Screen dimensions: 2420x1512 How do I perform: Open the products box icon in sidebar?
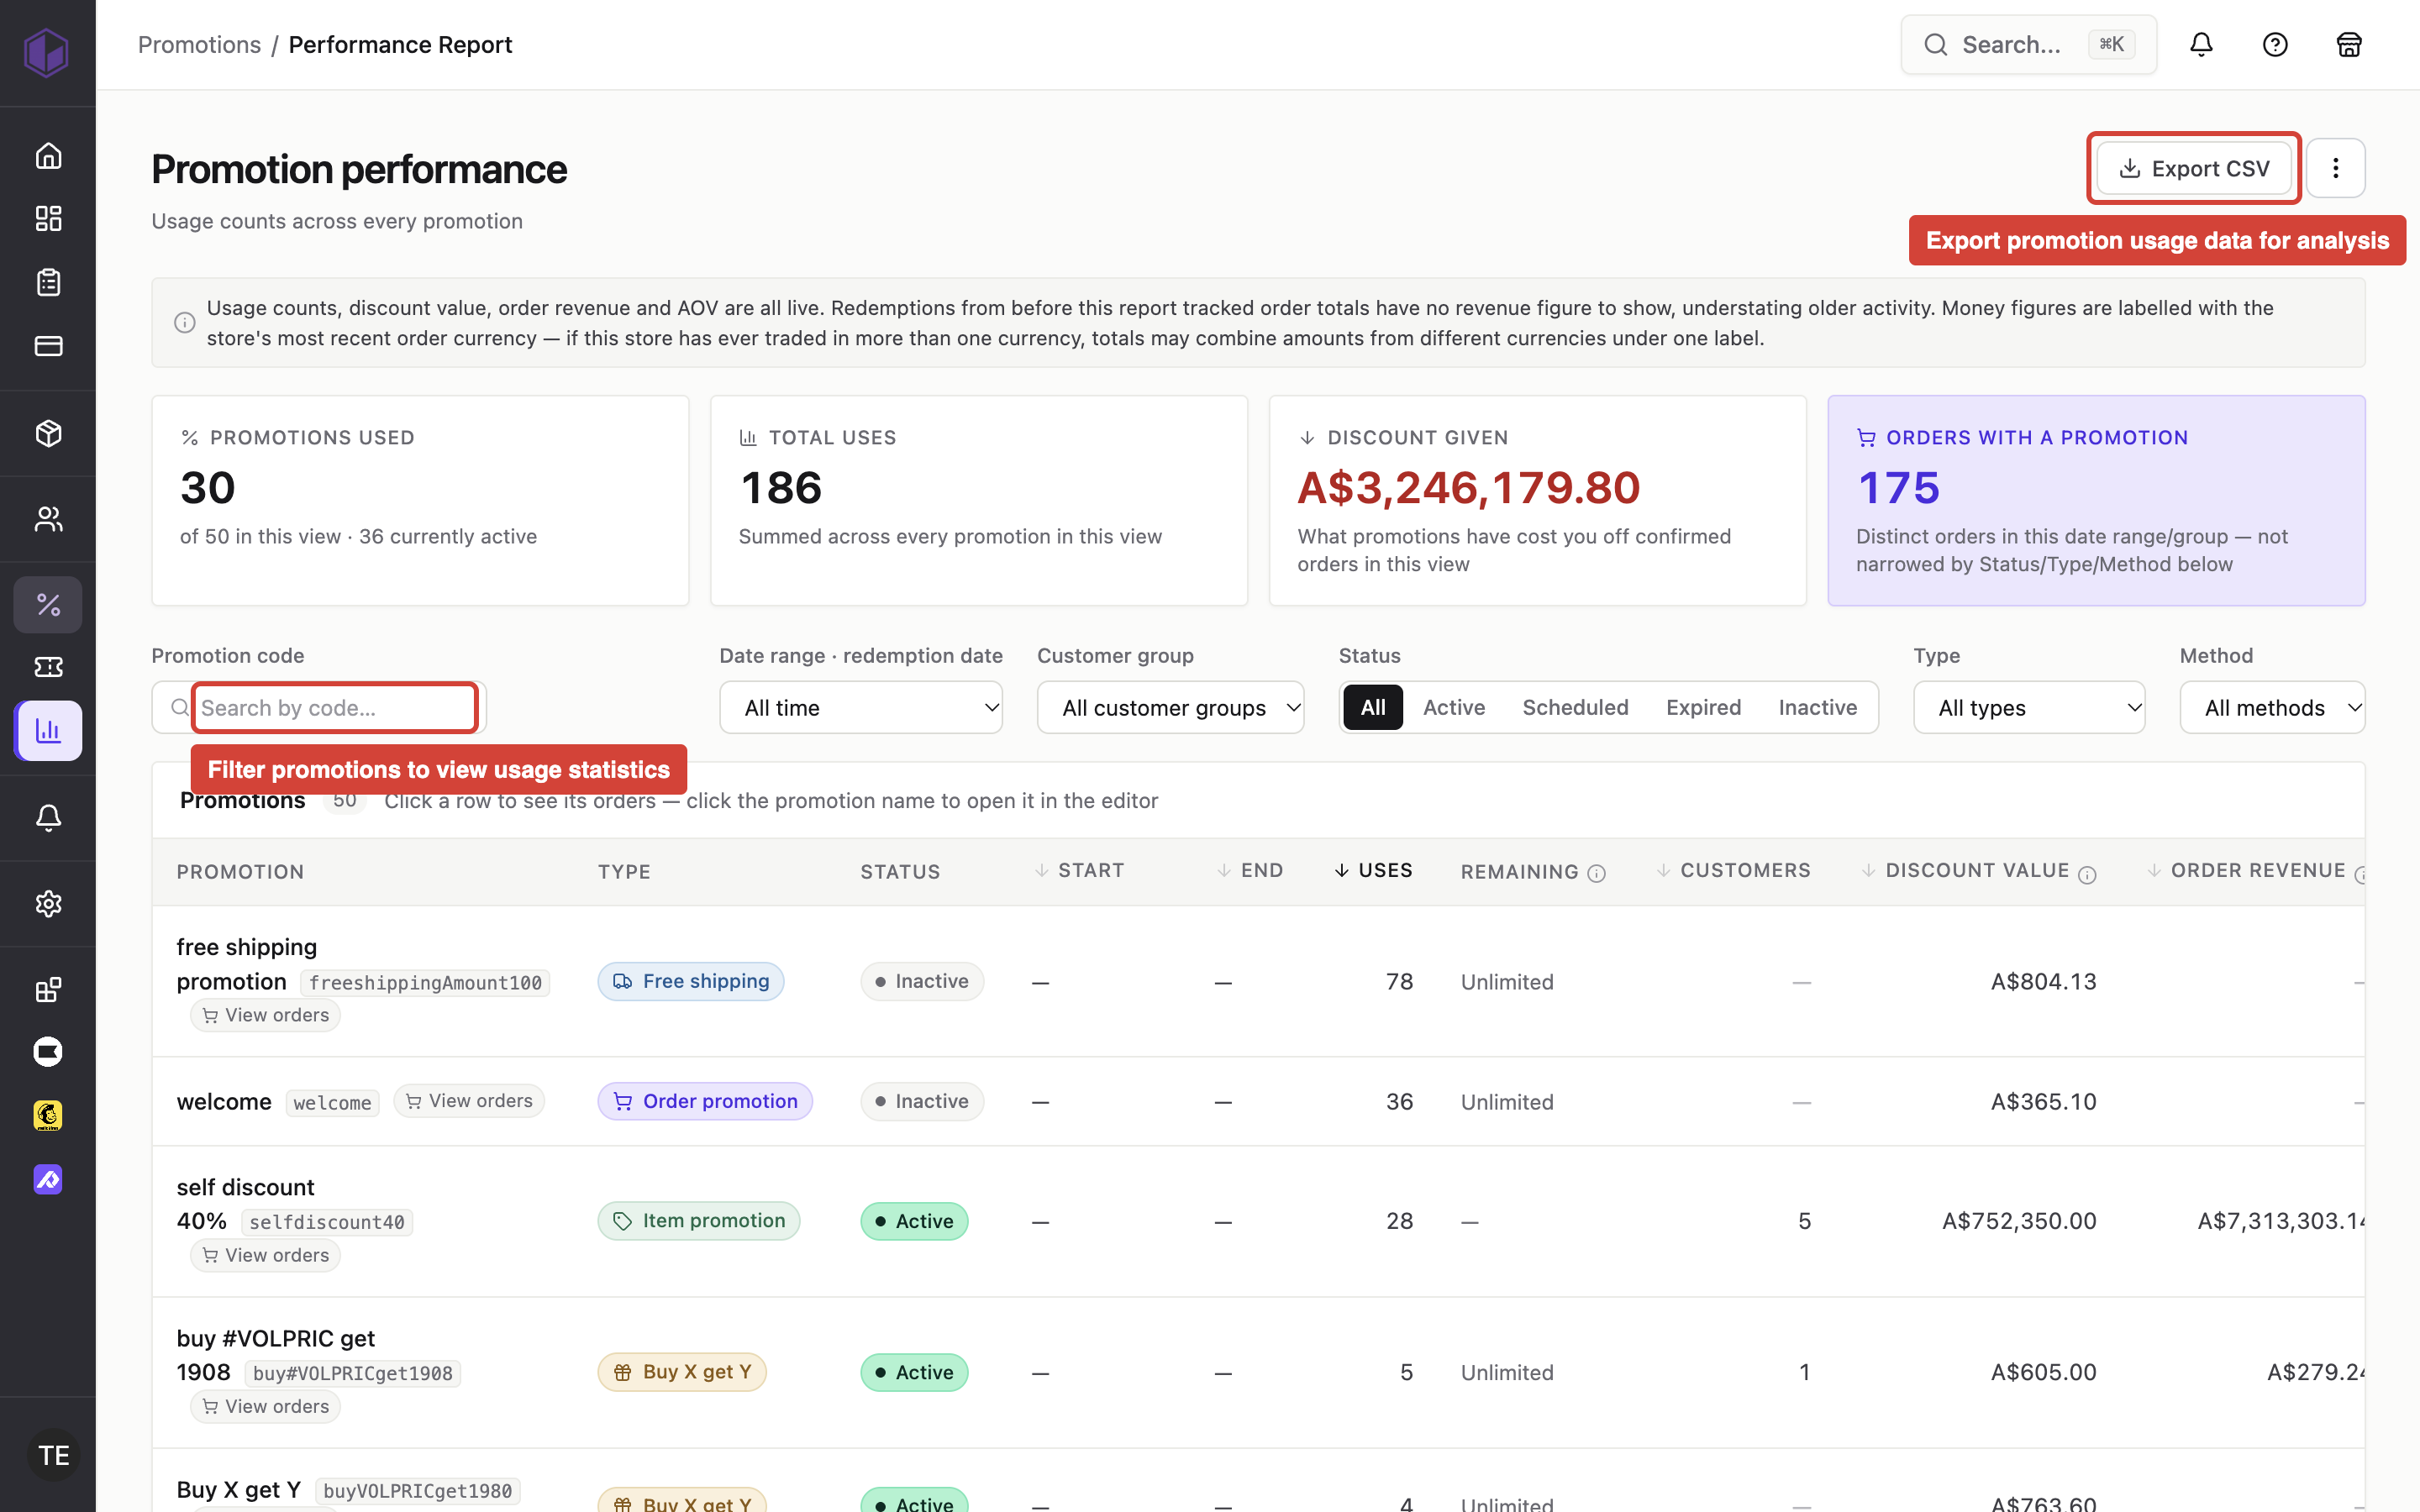[48, 433]
